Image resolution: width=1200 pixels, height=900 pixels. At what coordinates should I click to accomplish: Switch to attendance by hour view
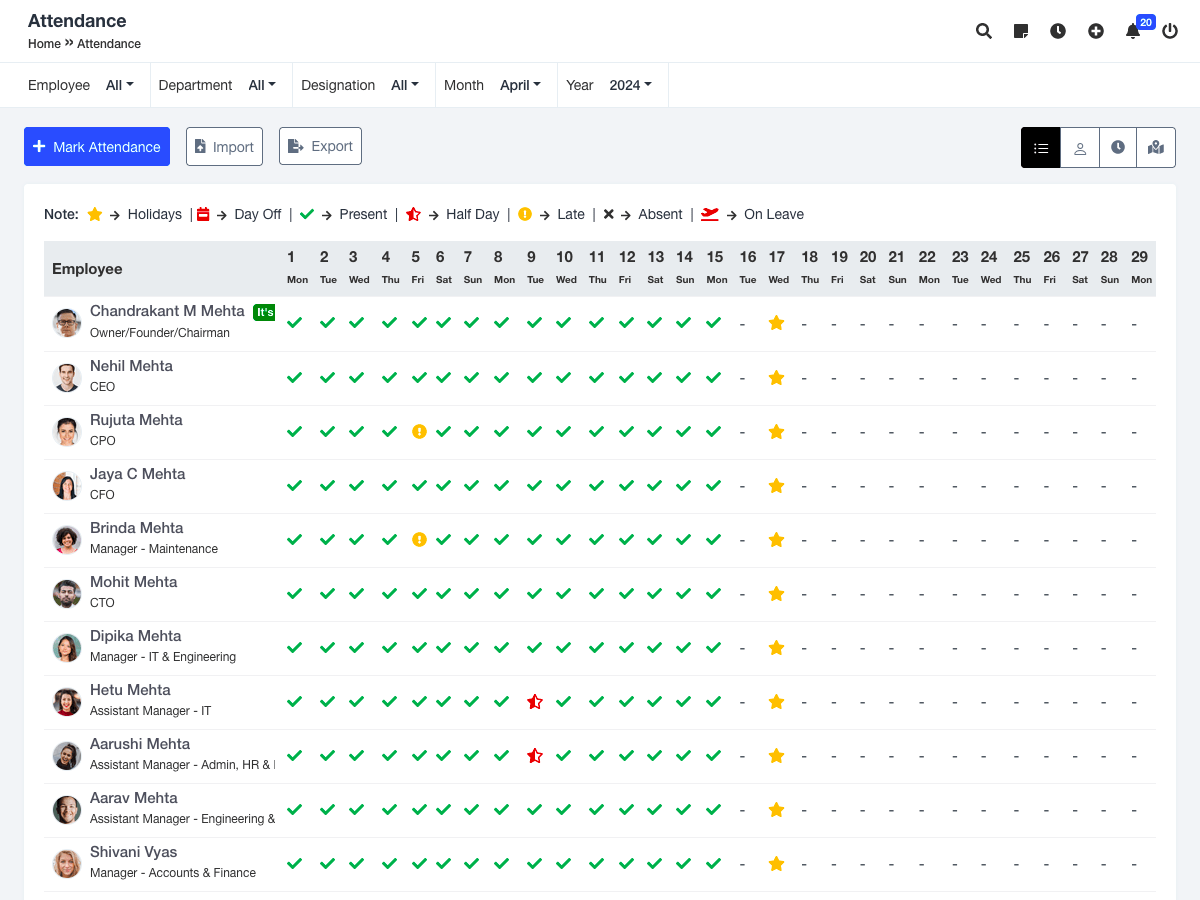point(1118,148)
